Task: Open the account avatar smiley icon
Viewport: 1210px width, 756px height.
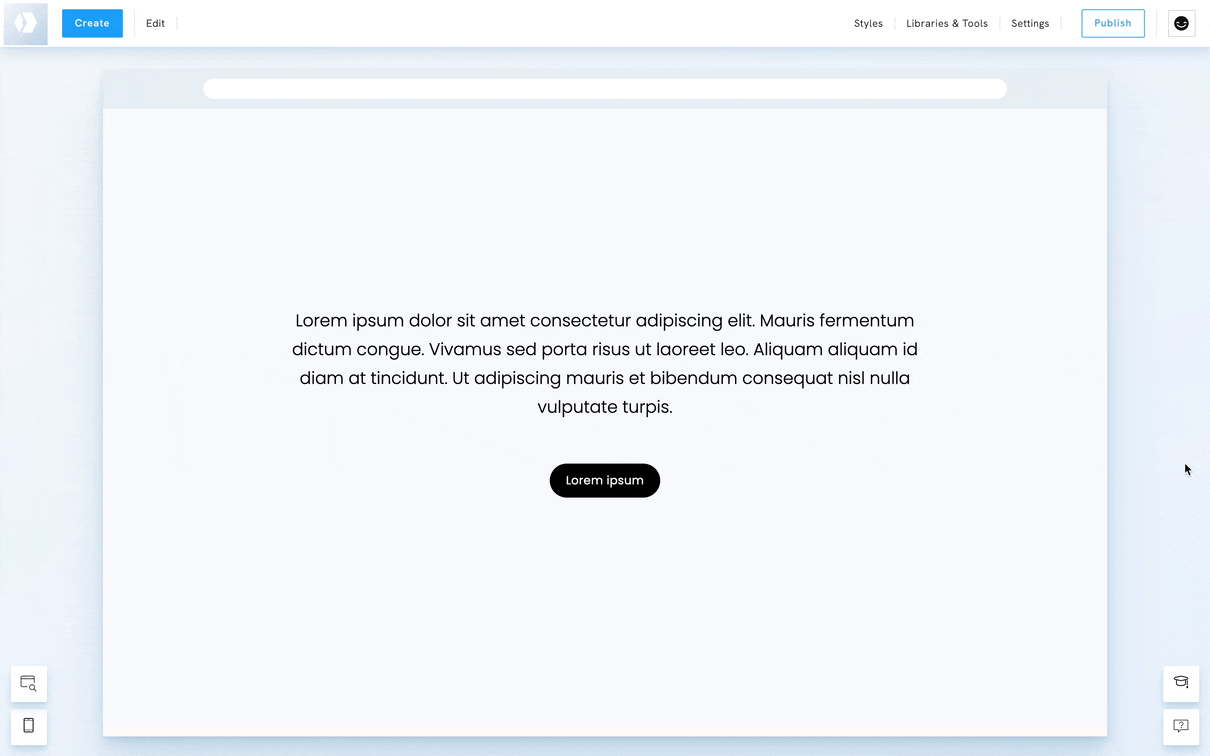Action: click(x=1181, y=23)
